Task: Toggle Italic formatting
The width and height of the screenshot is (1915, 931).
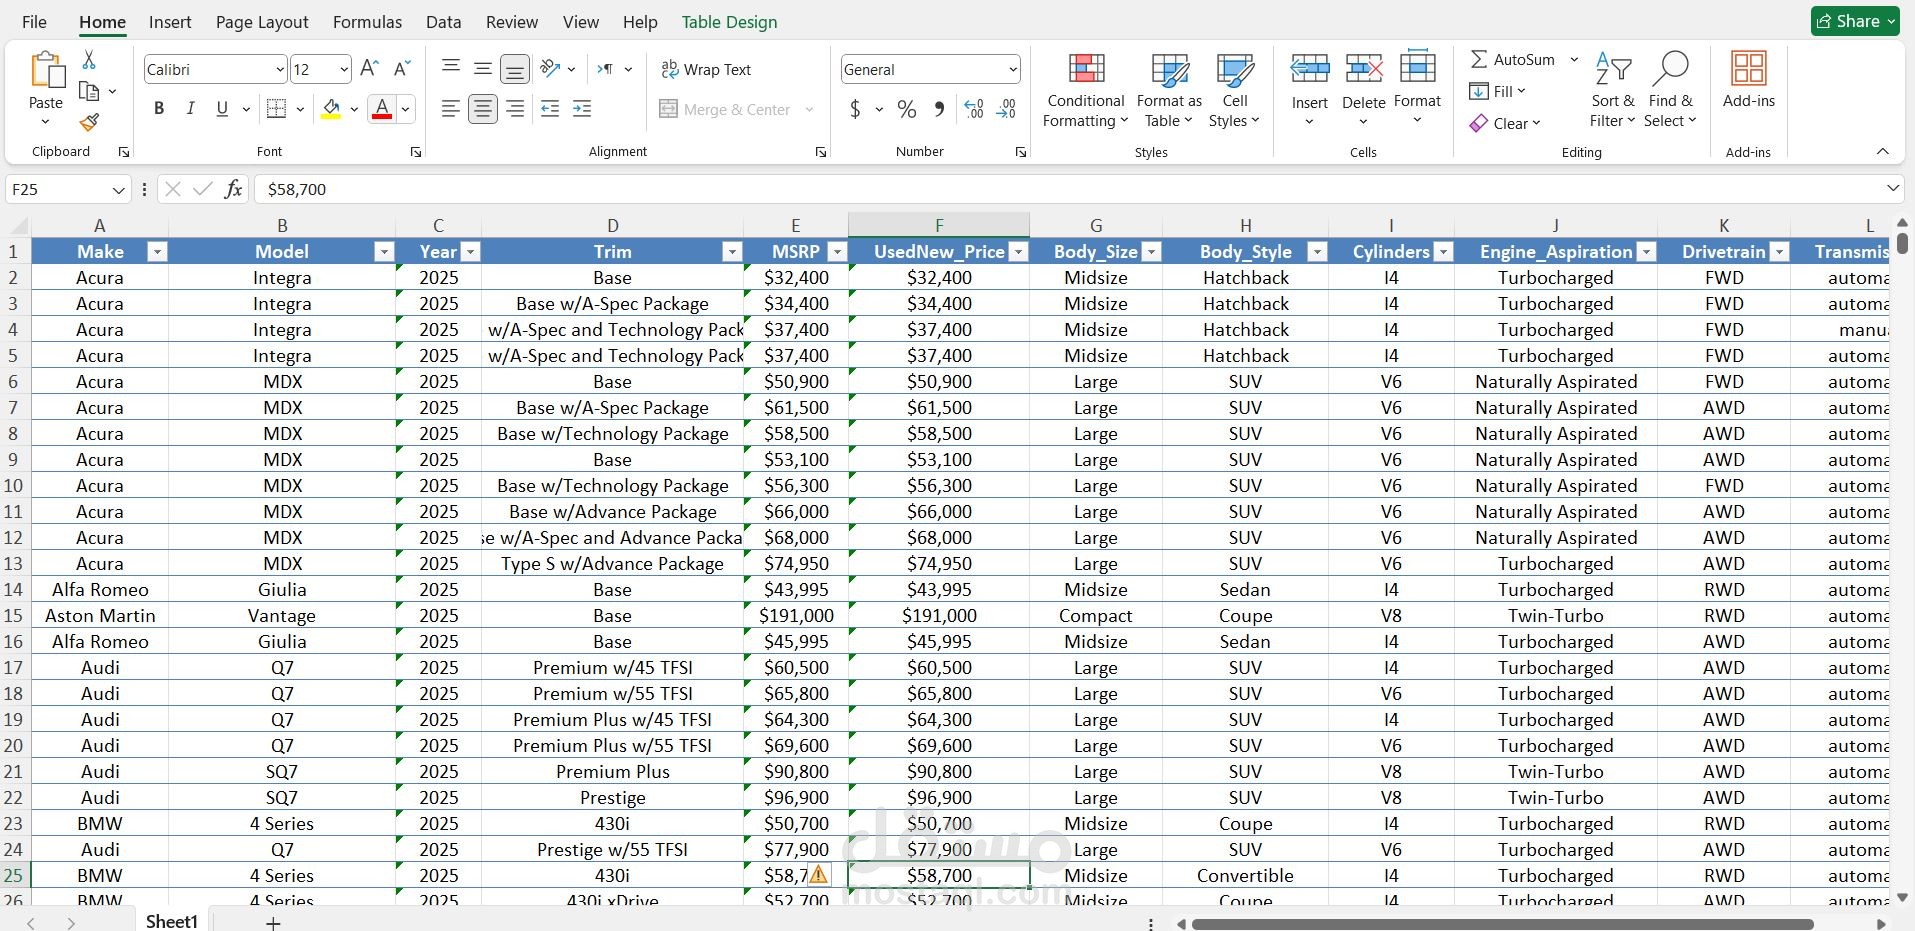Action: [190, 109]
